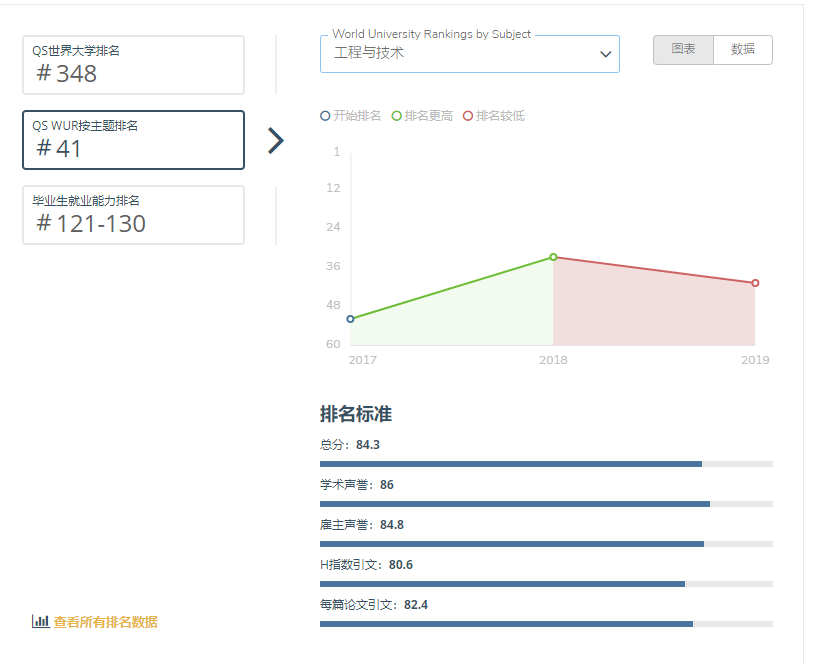Screen dimensions: 814x664
Task: Click the 总分 84.3 score bar
Action: [545, 464]
